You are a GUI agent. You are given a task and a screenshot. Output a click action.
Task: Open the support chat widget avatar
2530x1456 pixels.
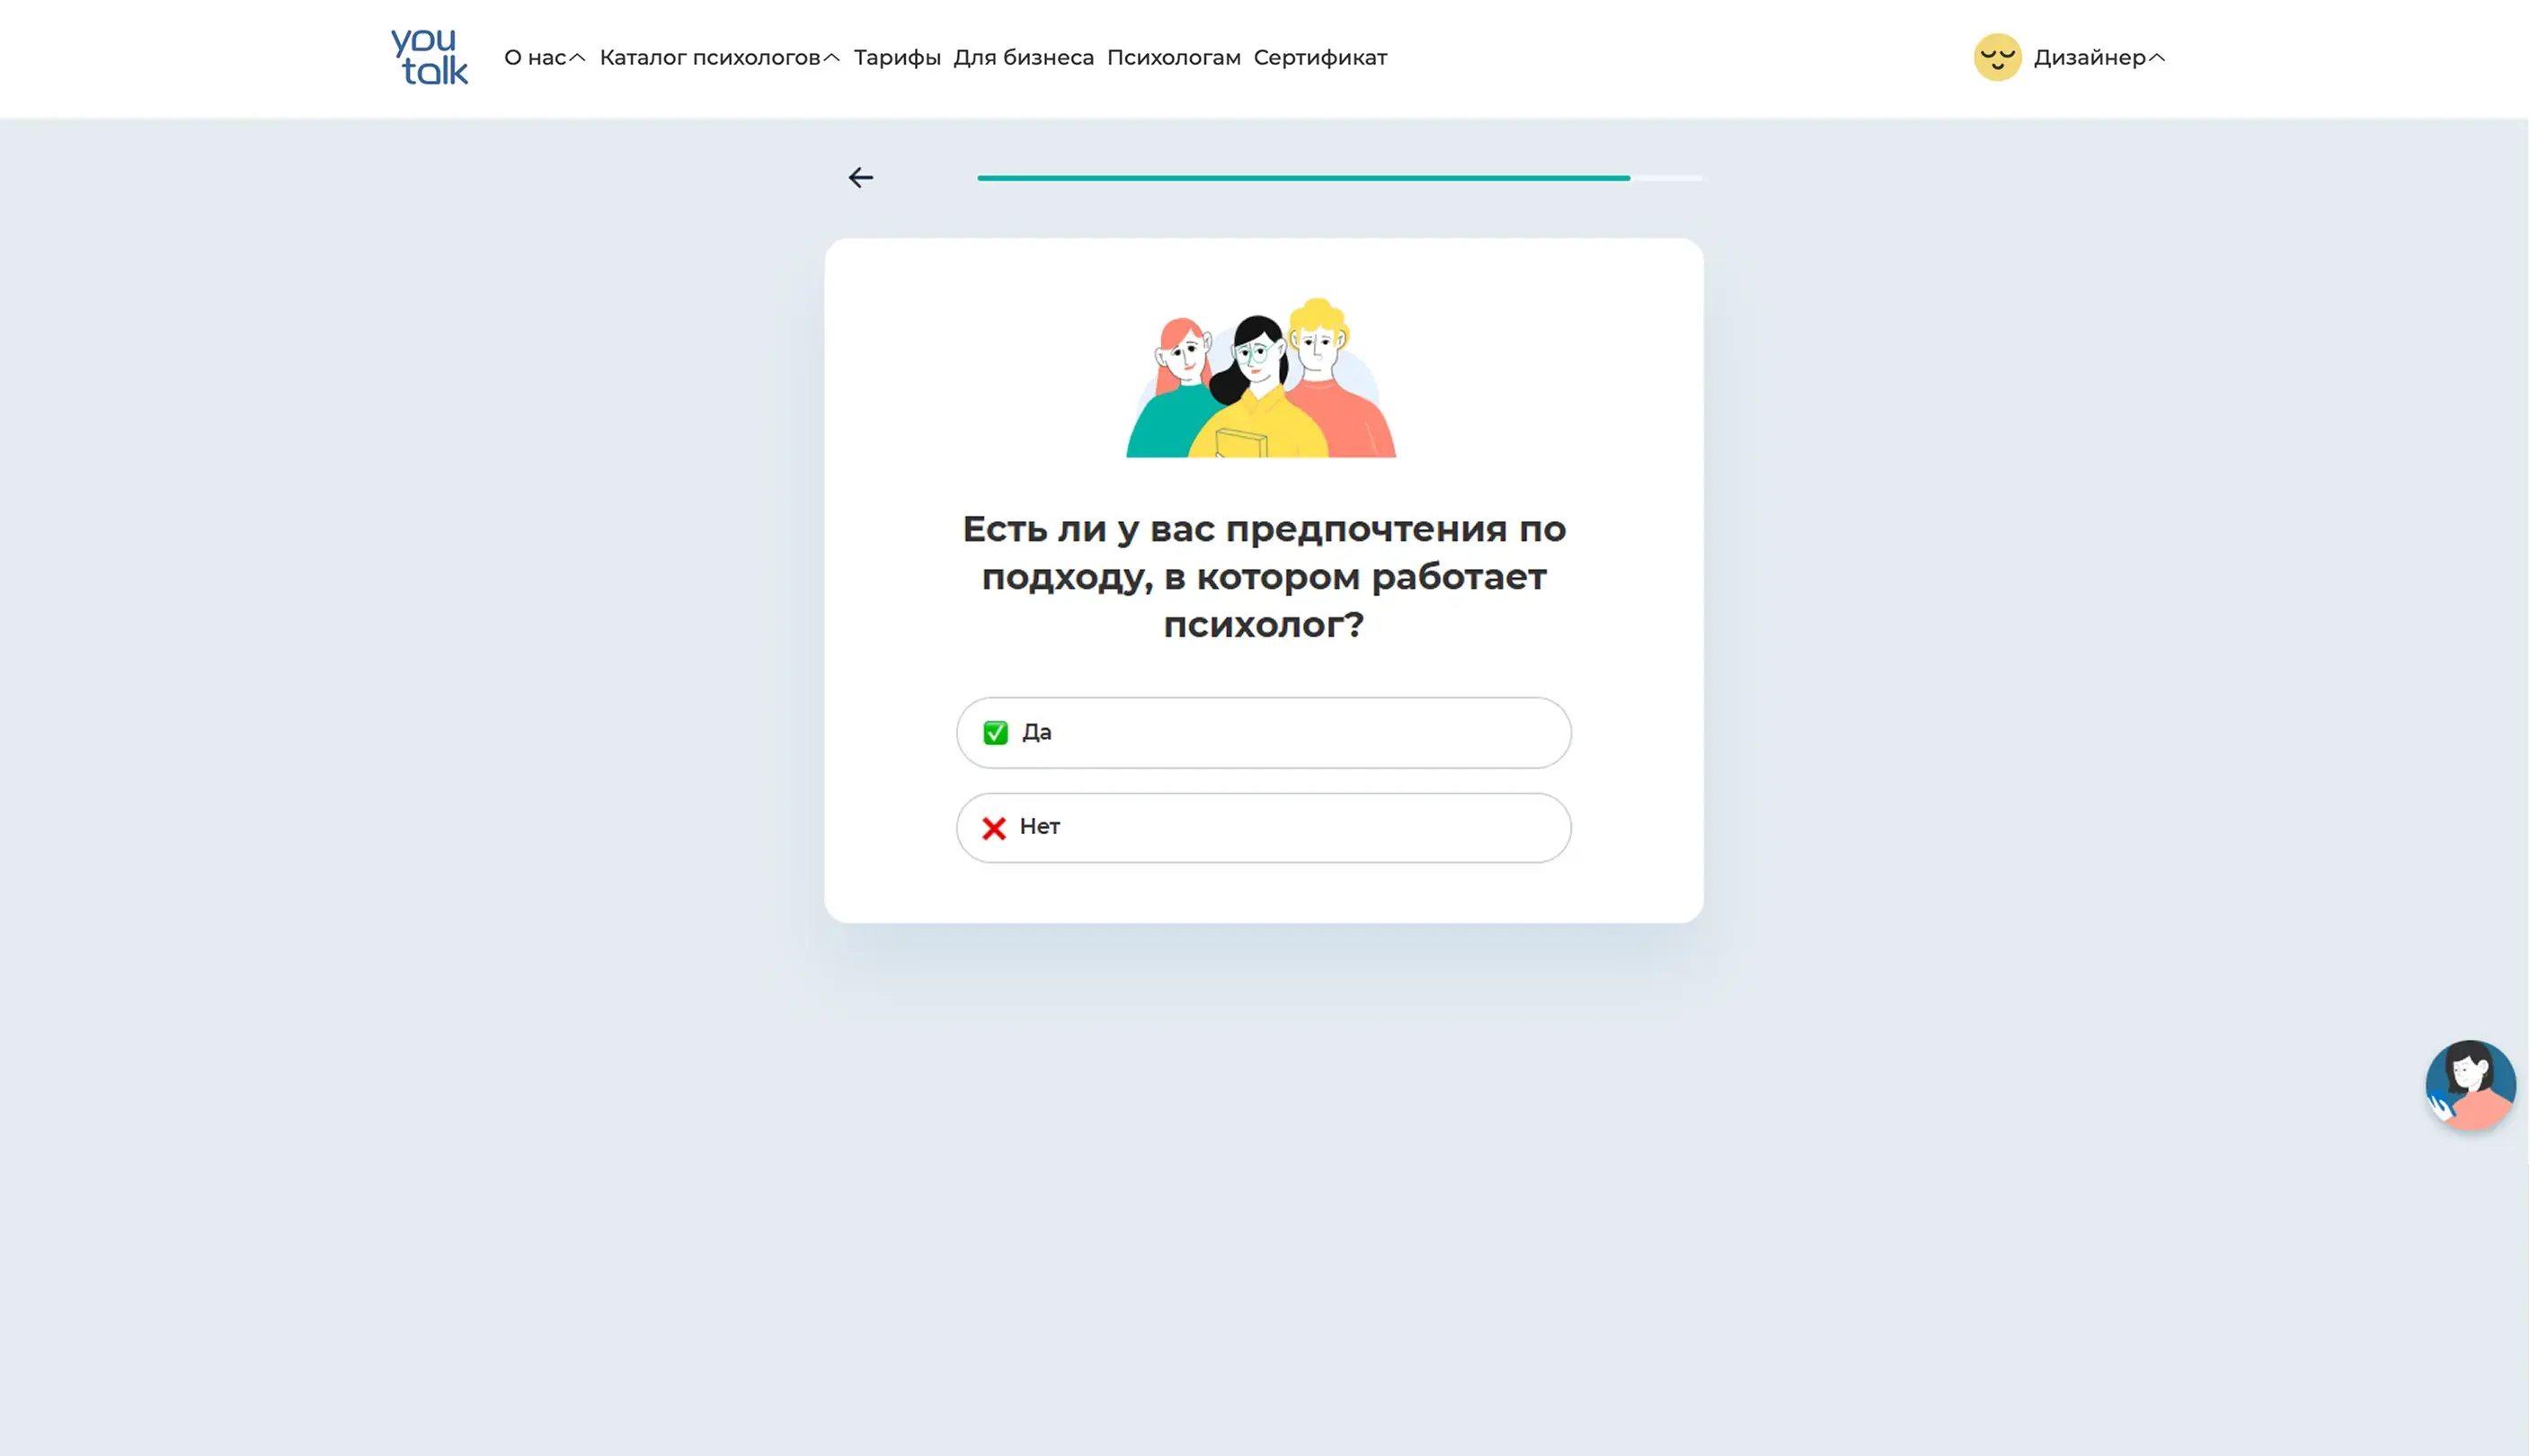2469,1085
